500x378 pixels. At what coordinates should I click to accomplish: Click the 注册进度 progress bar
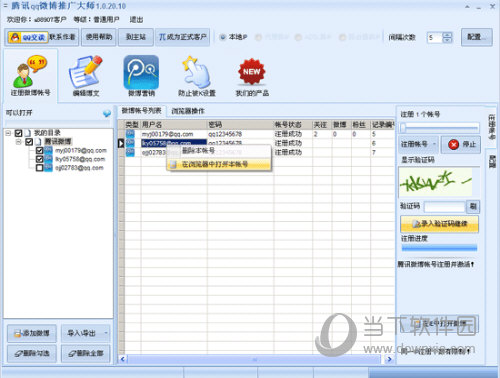point(439,247)
